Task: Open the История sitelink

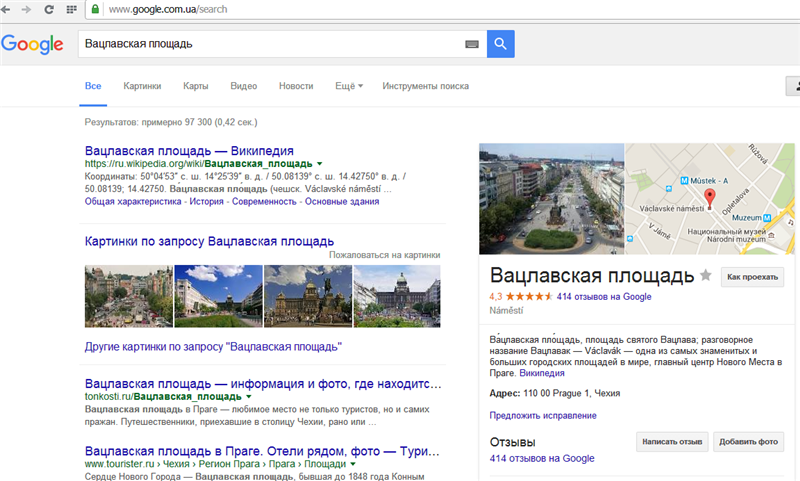Action: 206,201
